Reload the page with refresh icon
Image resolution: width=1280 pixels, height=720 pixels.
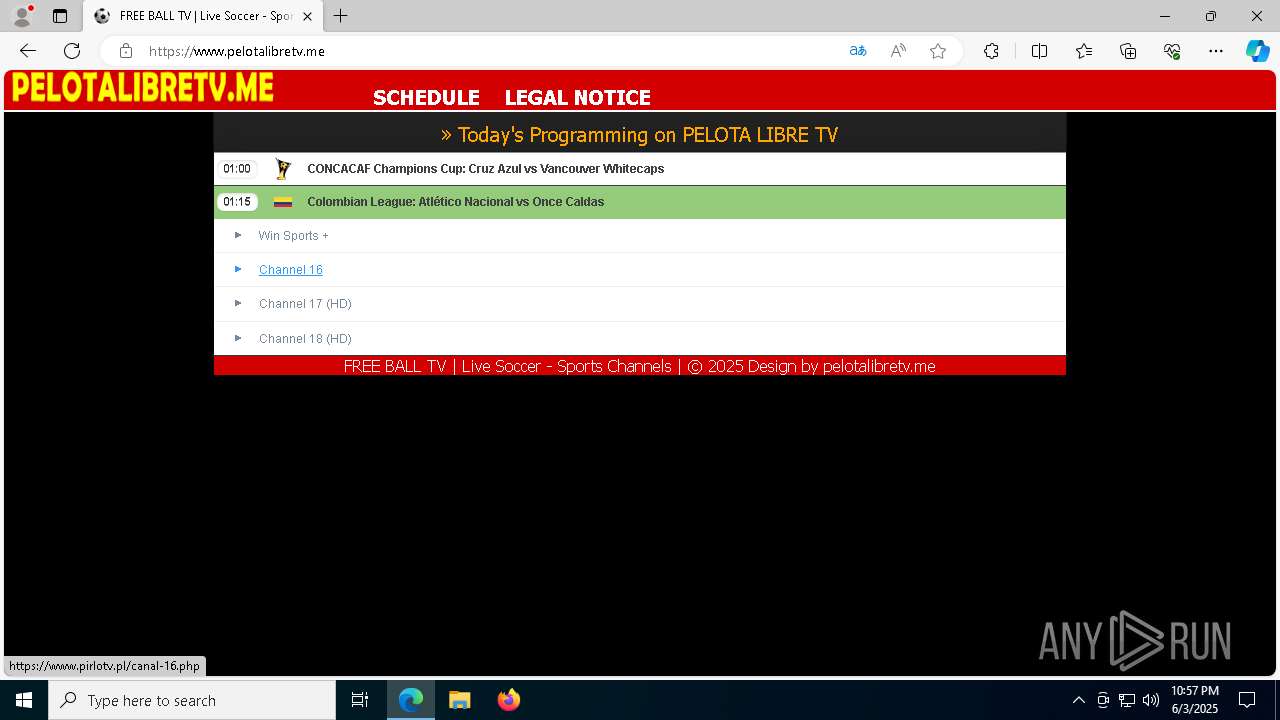click(x=72, y=51)
